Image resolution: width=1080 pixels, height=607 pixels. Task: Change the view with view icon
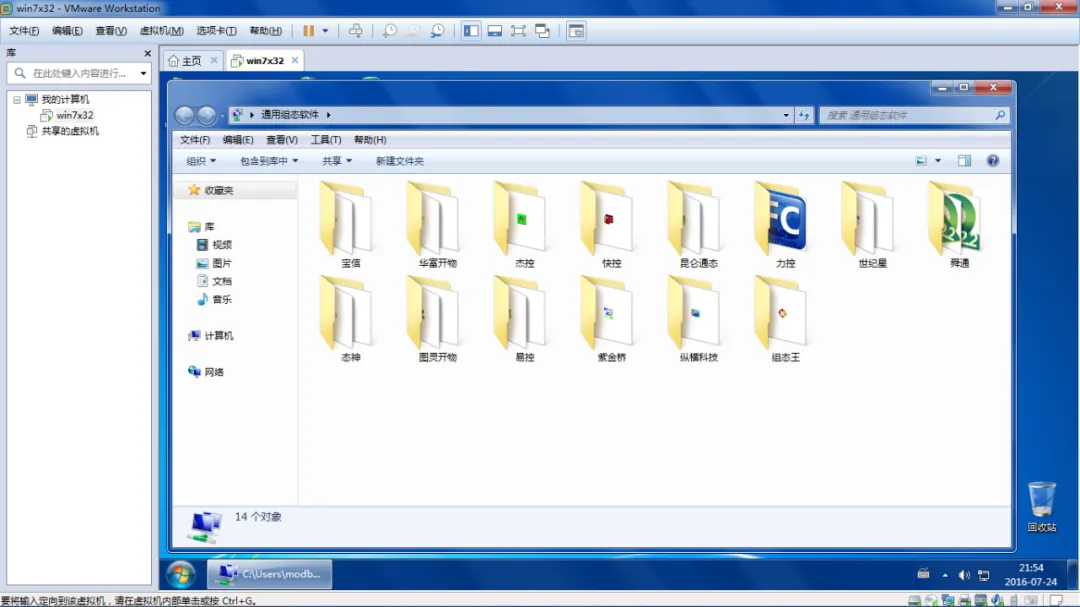point(921,161)
